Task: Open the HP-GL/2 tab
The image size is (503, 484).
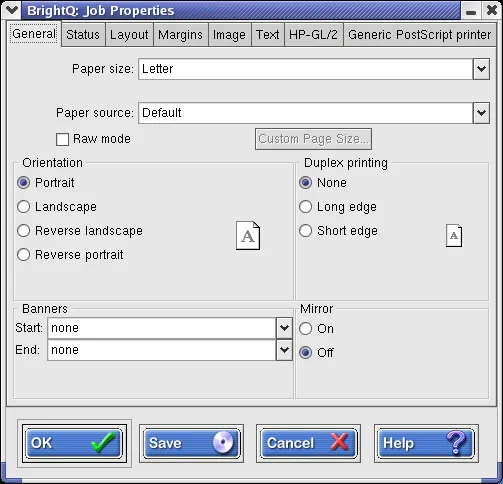Action: pos(313,35)
